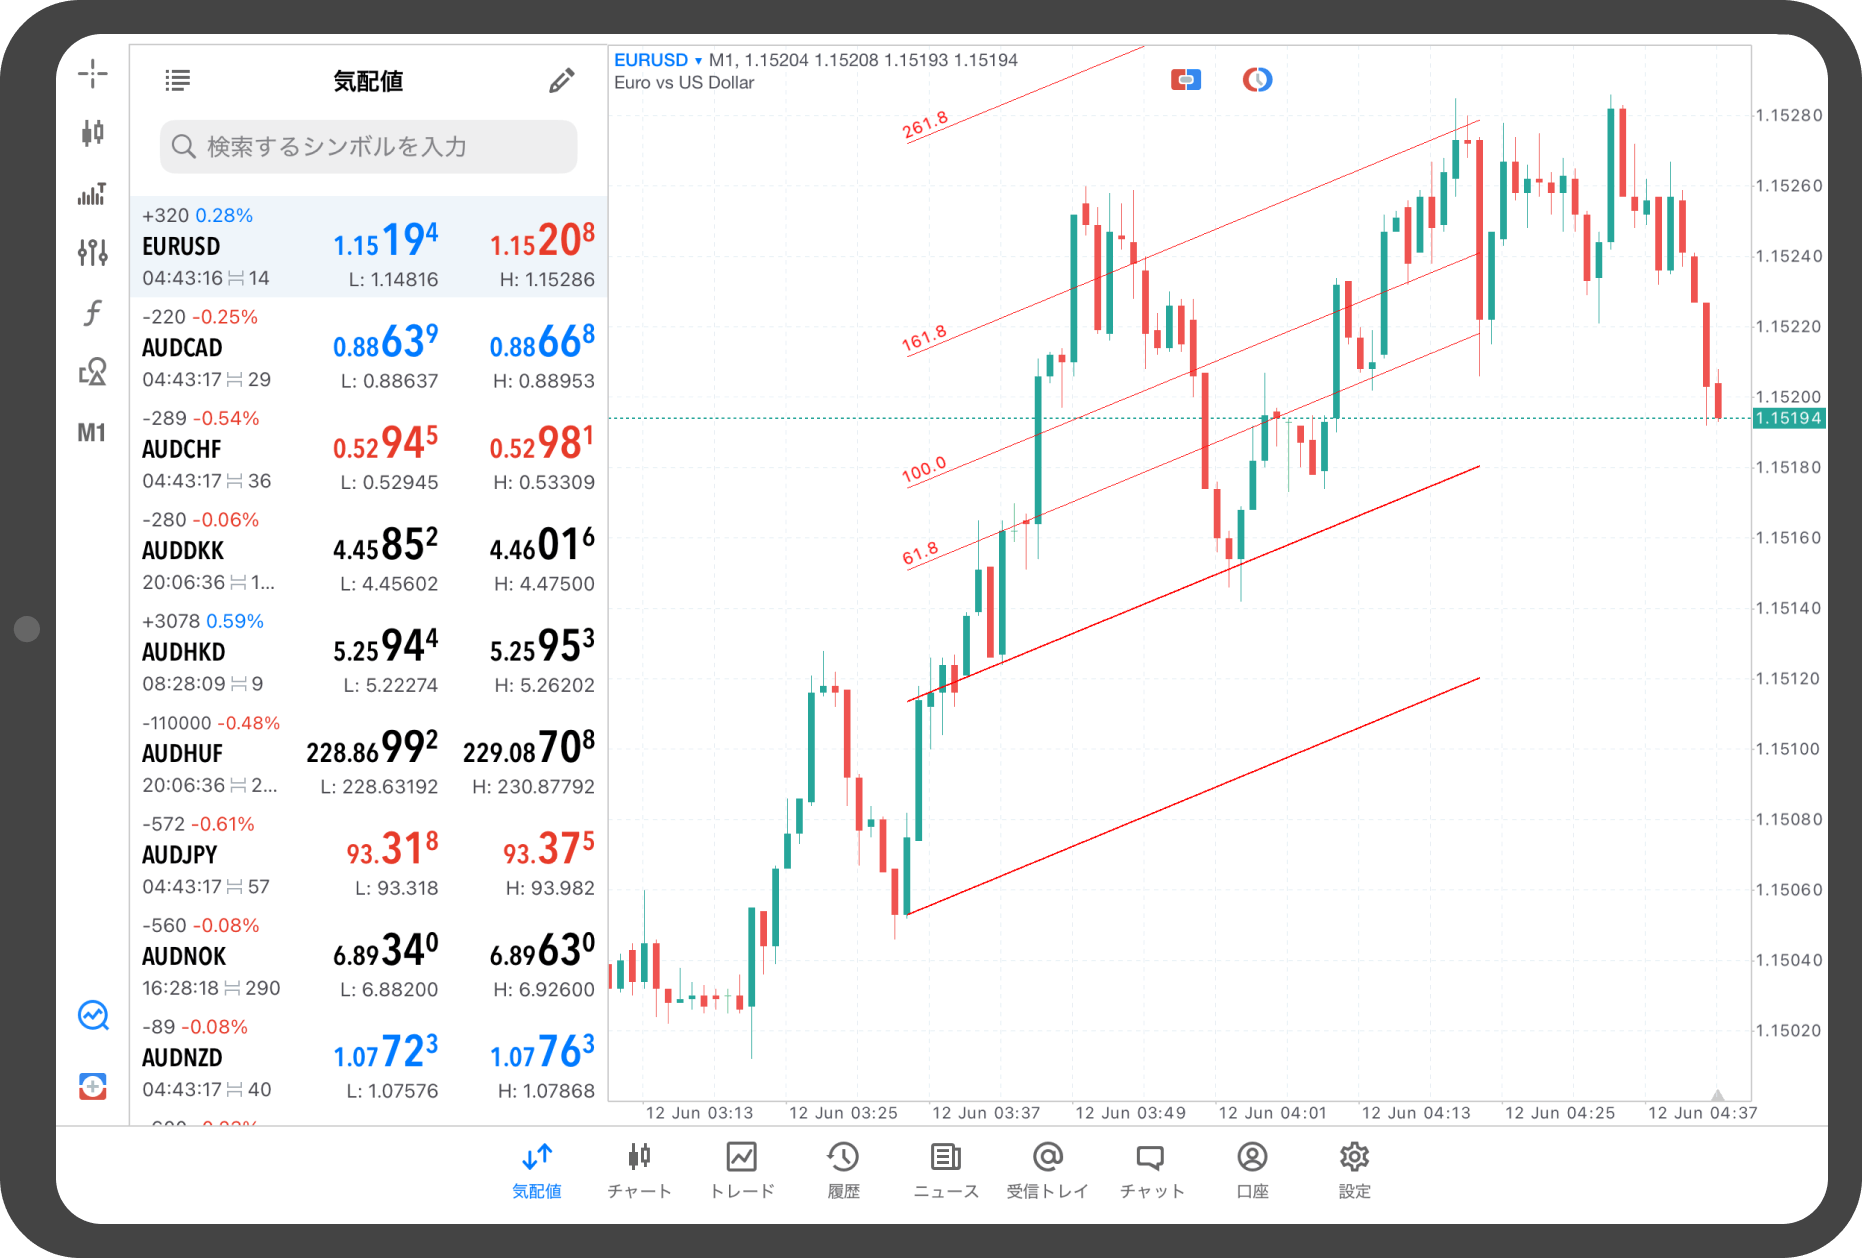Open the 受信トレイ inbox tab
This screenshot has height=1258, width=1862.
point(1047,1169)
